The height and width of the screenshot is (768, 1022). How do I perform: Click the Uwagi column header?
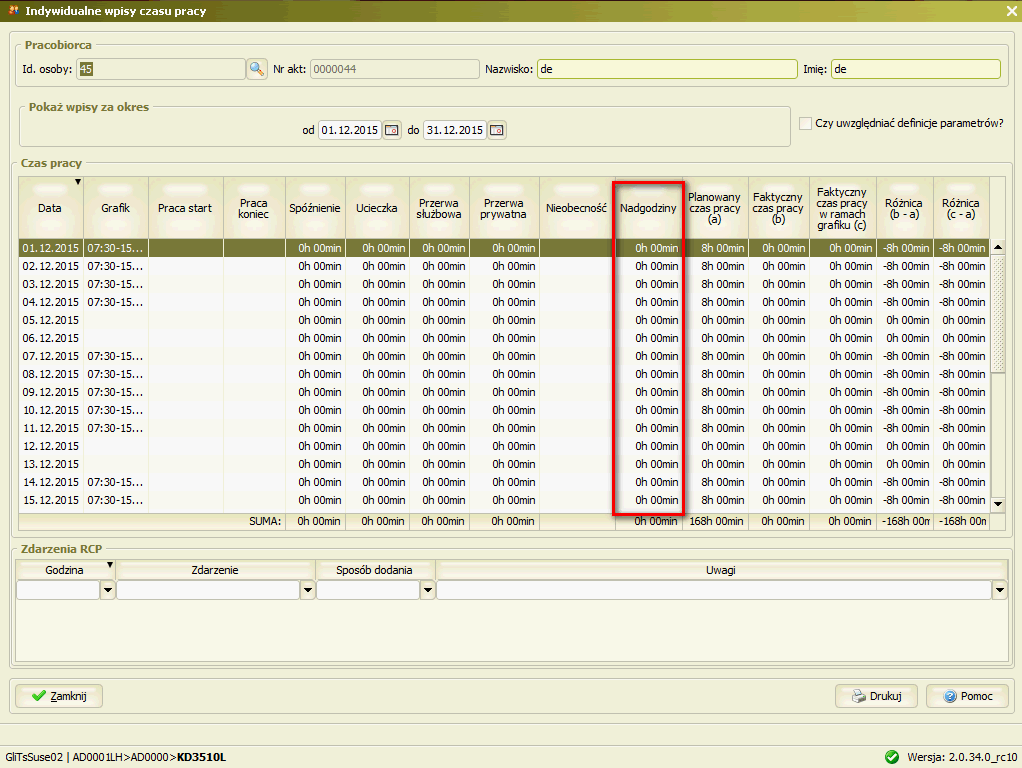[721, 570]
